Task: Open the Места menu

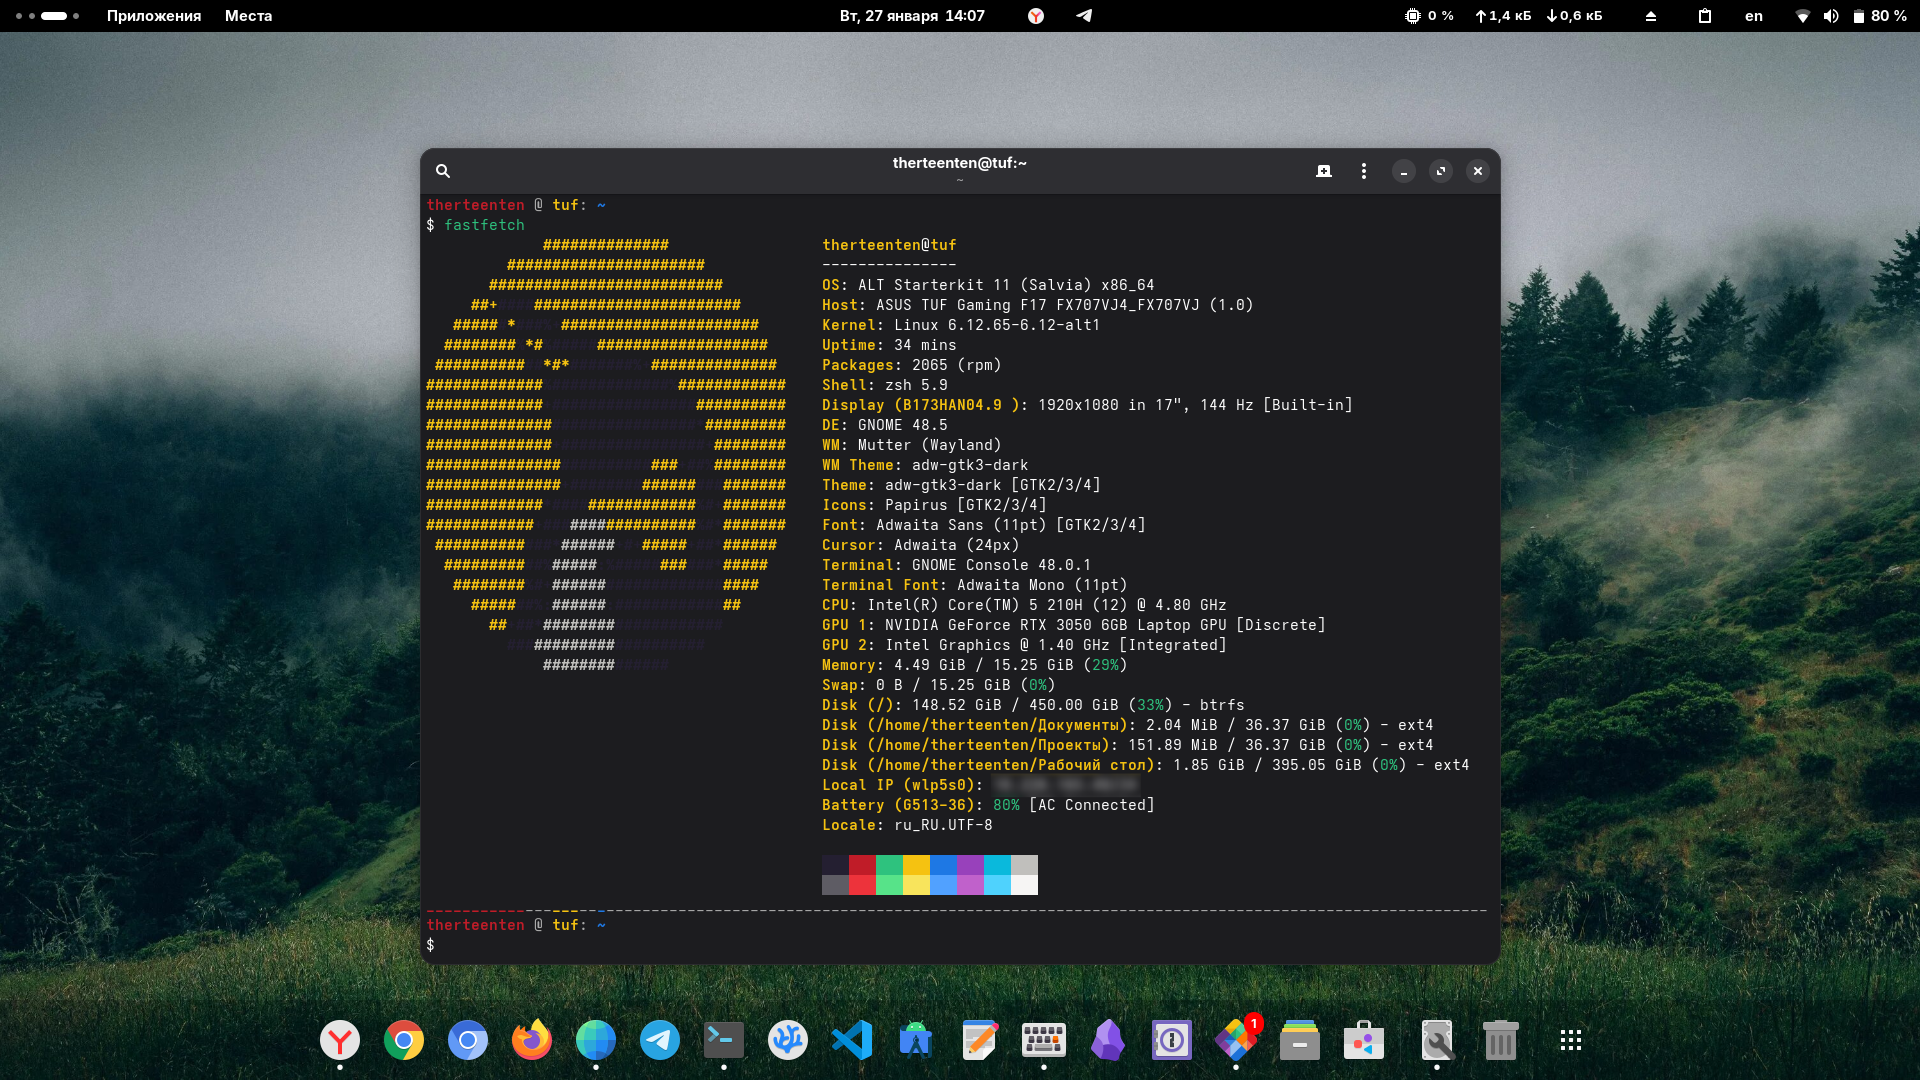Action: coord(248,16)
